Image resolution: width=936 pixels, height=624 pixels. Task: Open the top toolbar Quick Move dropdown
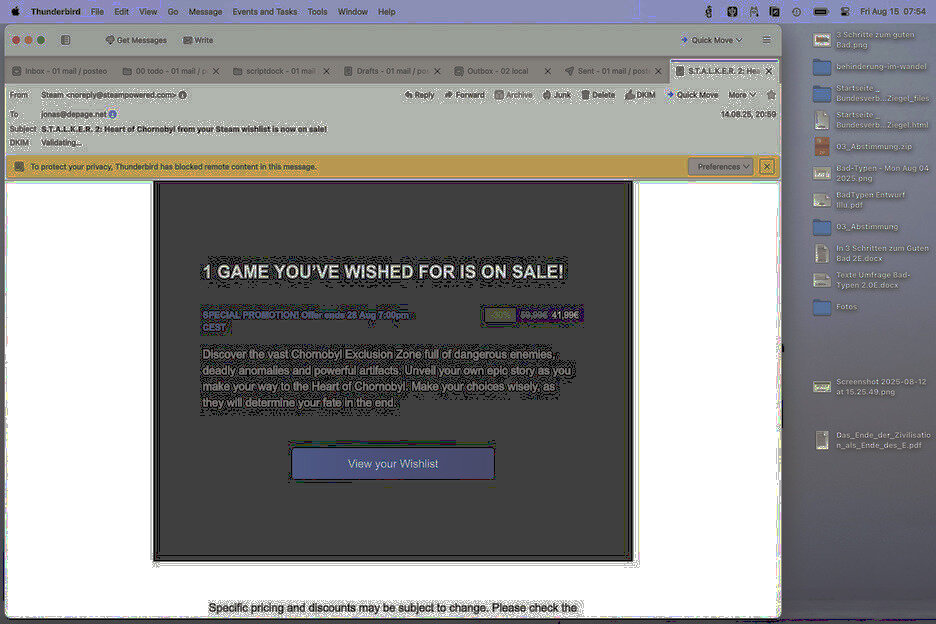click(711, 40)
